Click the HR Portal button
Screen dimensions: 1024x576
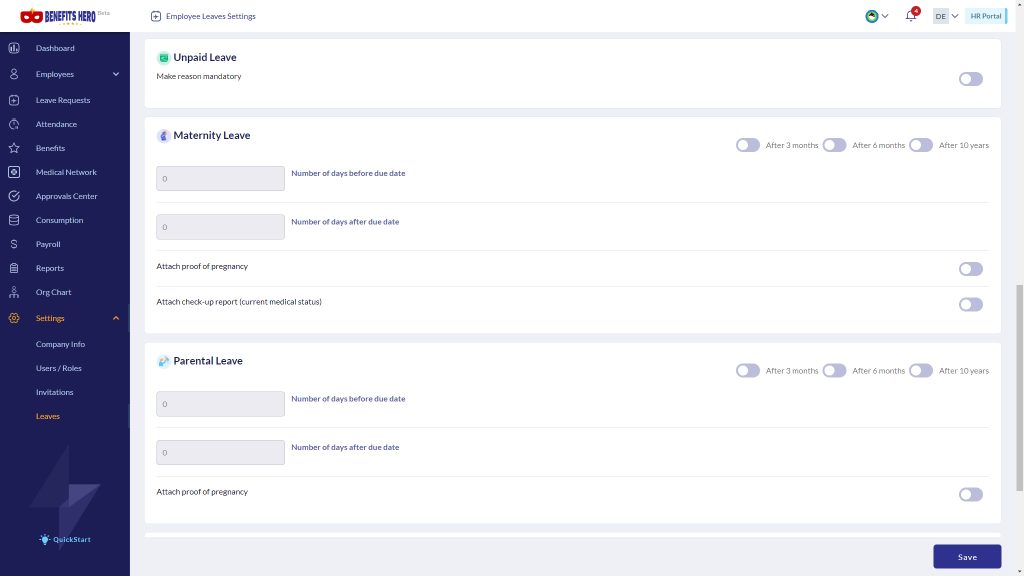click(985, 16)
